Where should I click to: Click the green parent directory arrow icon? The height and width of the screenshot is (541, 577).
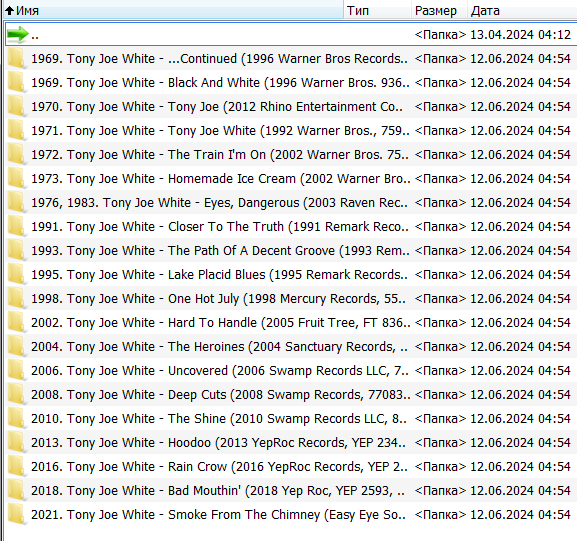[x=17, y=35]
